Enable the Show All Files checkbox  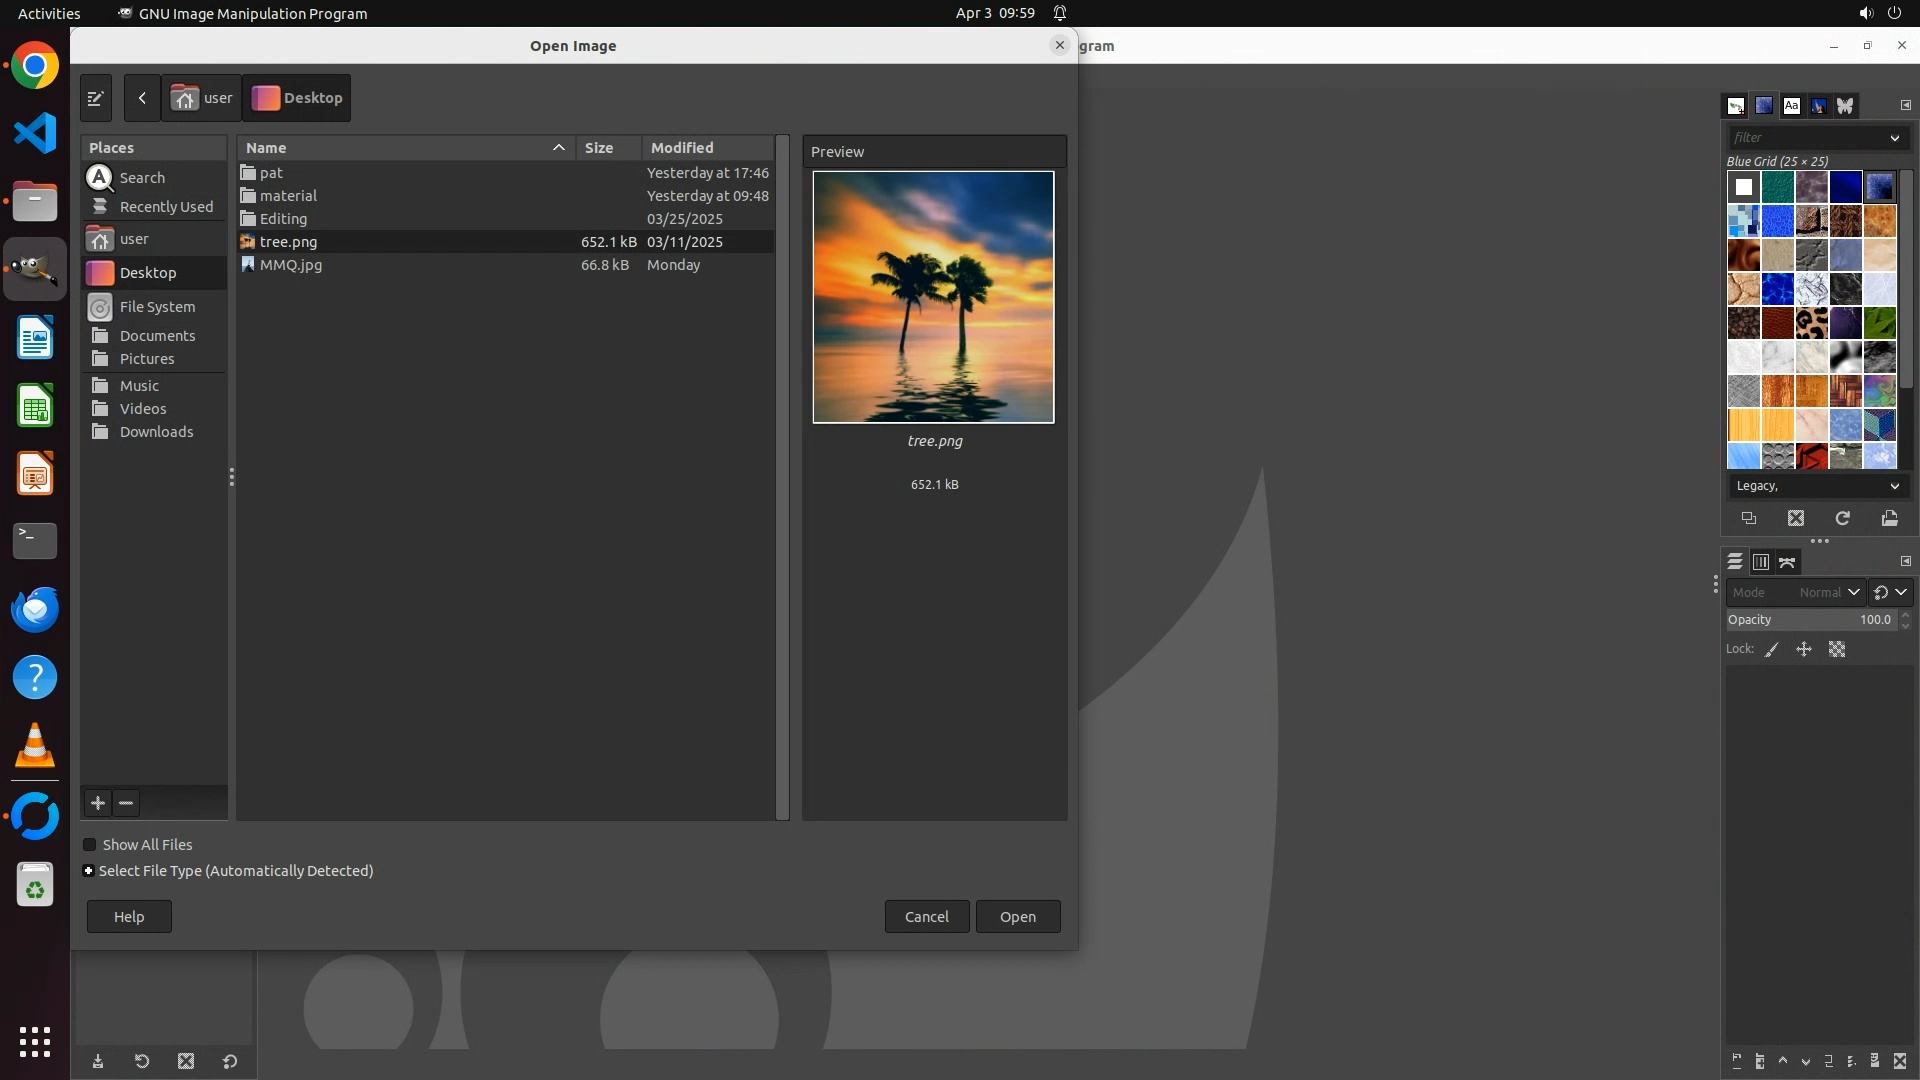click(90, 845)
